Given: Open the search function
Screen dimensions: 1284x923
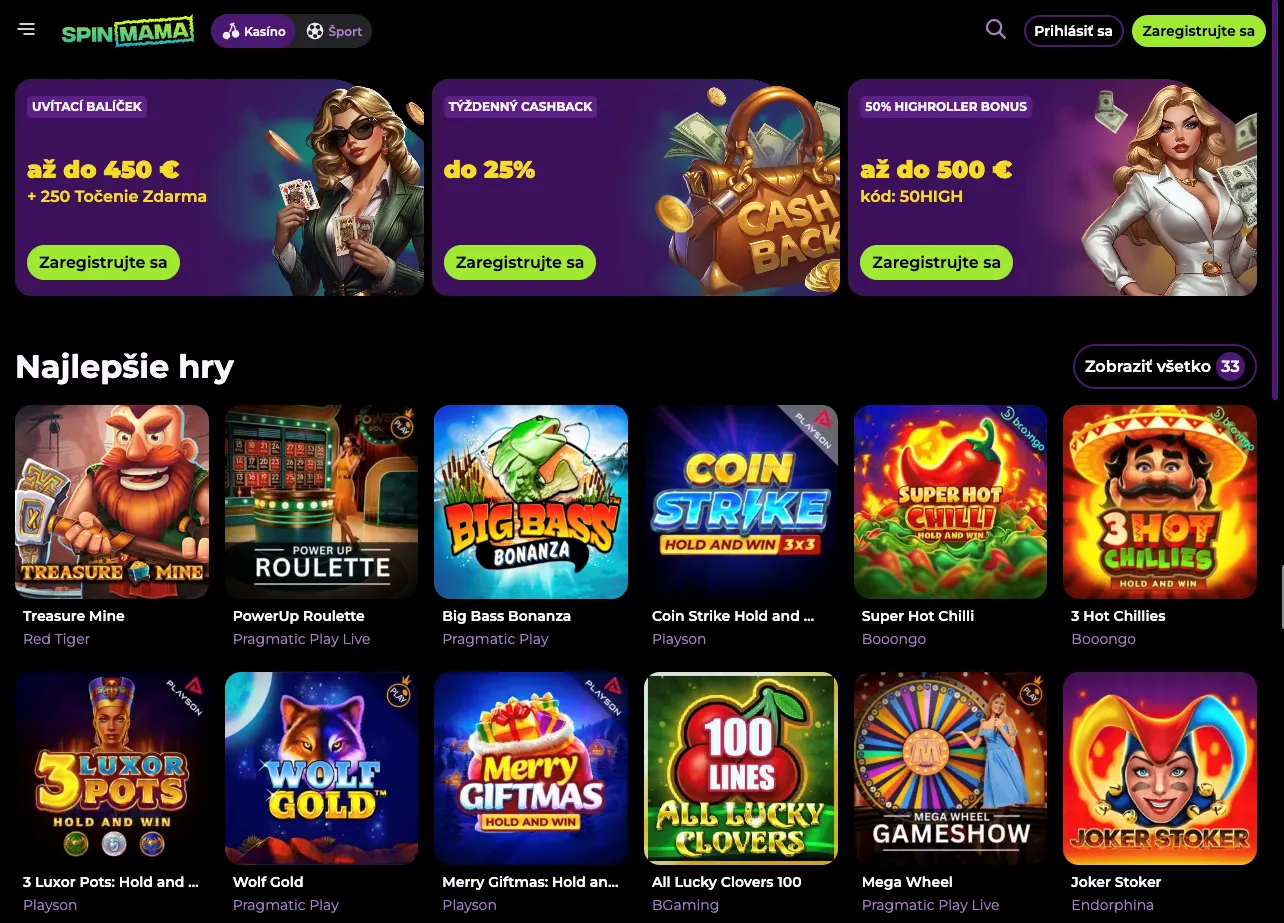Looking at the screenshot, I should click(x=995, y=30).
